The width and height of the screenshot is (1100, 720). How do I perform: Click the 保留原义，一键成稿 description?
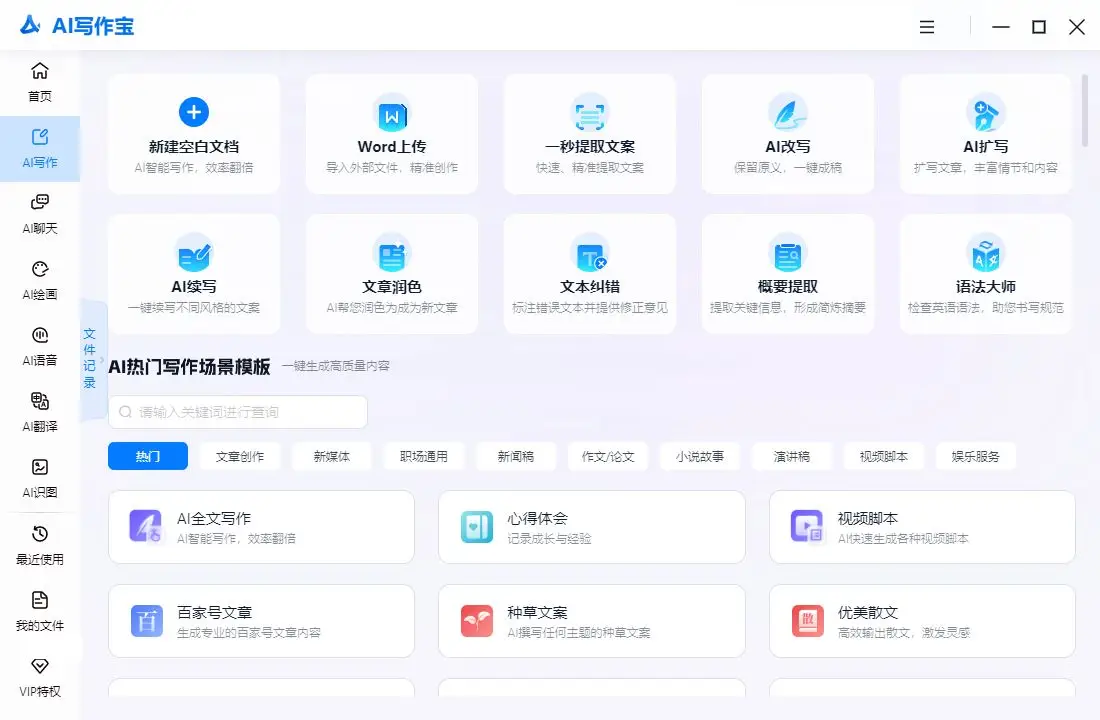tap(788, 168)
